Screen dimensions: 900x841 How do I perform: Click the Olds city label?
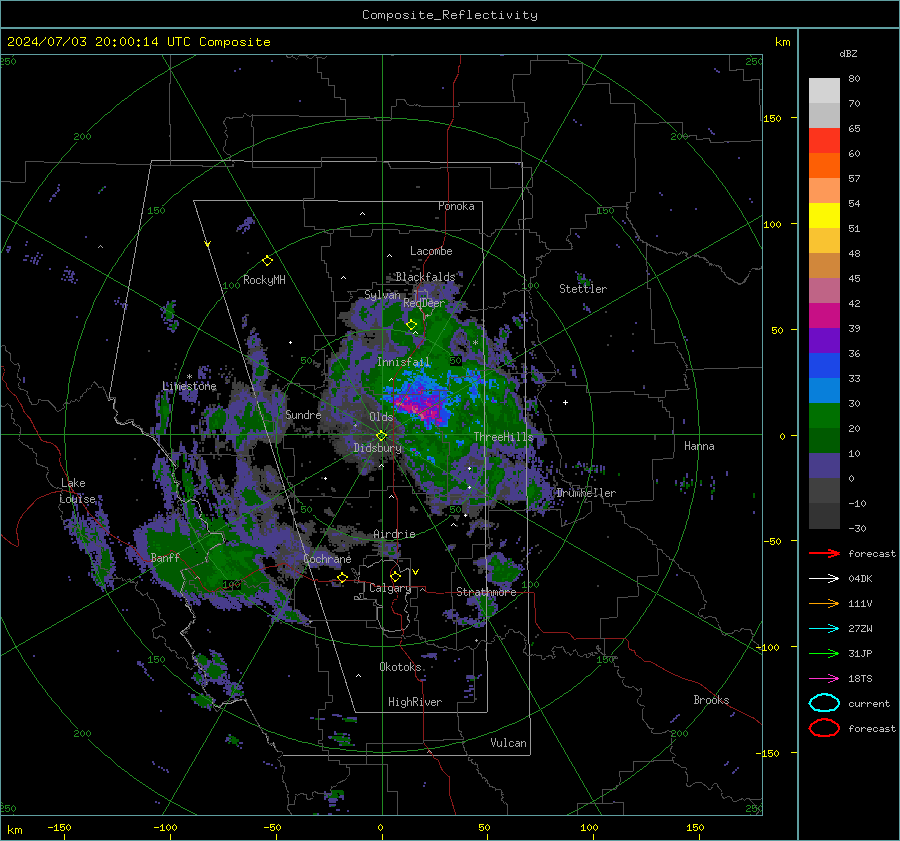[x=381, y=417]
